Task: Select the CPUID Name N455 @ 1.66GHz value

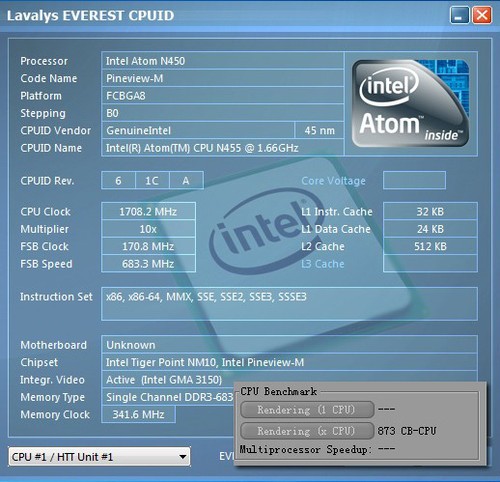Action: 222,148
